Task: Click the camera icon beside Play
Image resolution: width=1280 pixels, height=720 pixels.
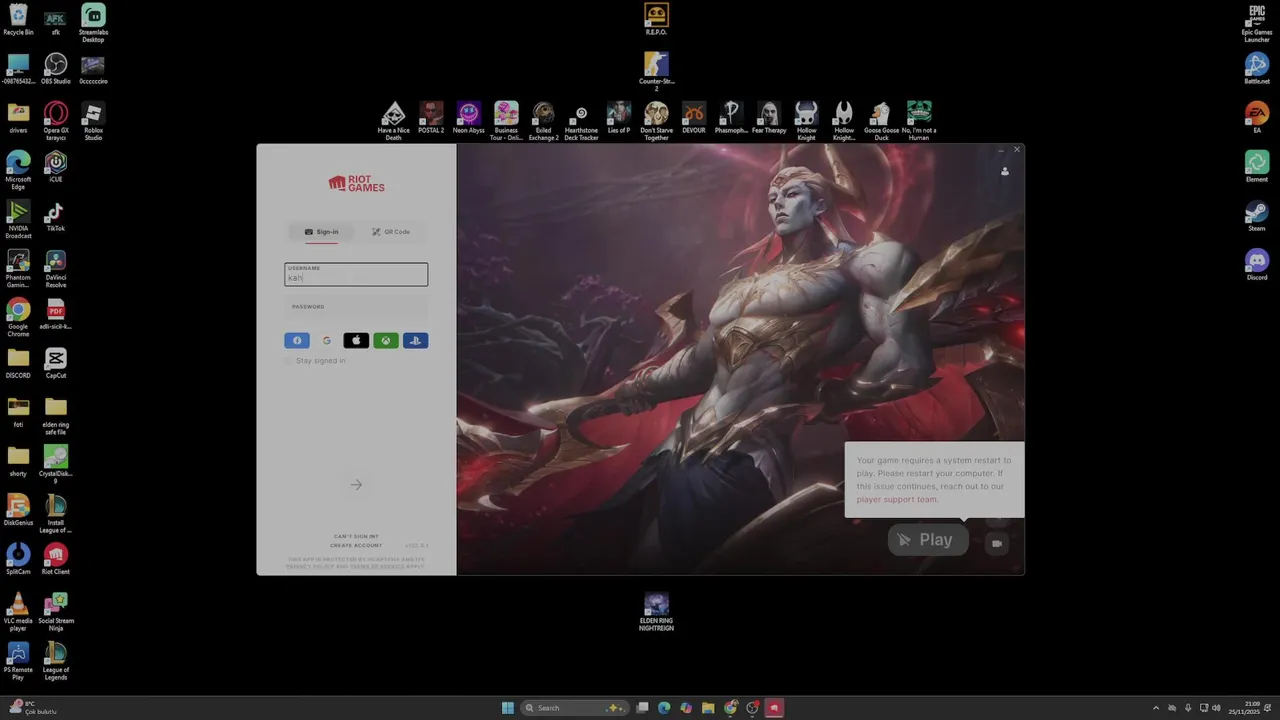Action: [x=997, y=544]
